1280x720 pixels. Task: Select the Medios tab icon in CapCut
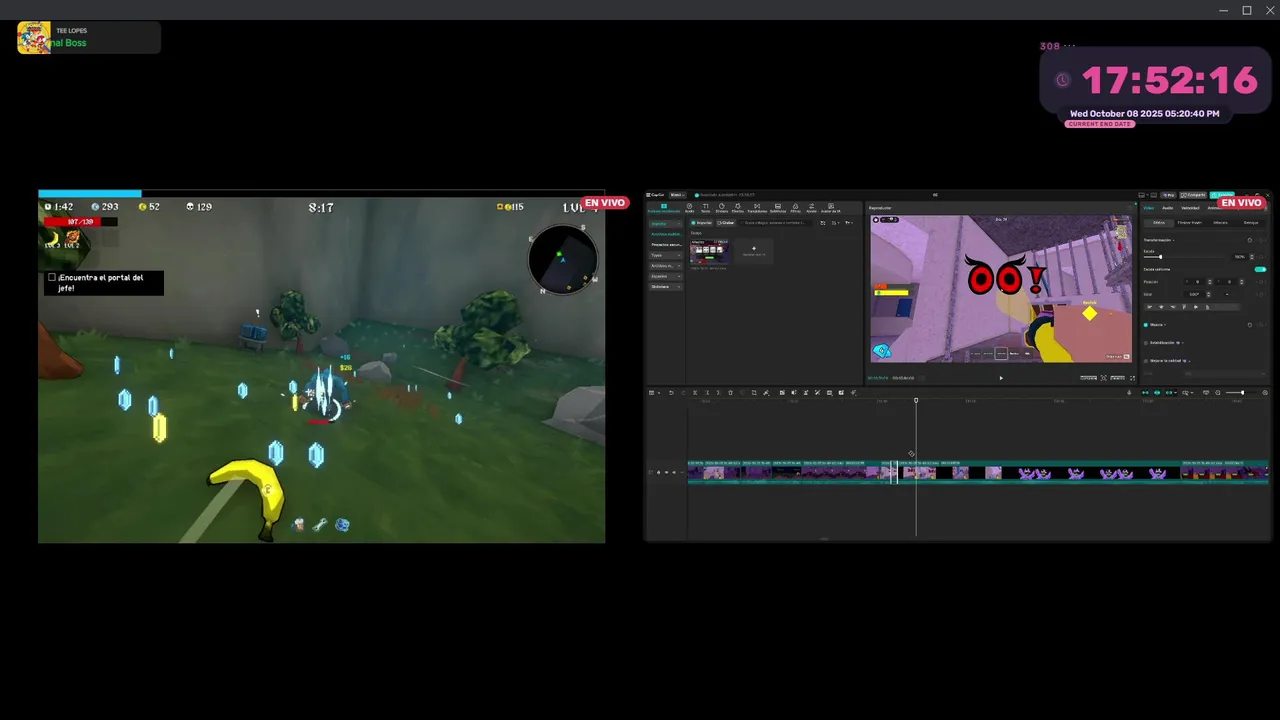coord(664,206)
